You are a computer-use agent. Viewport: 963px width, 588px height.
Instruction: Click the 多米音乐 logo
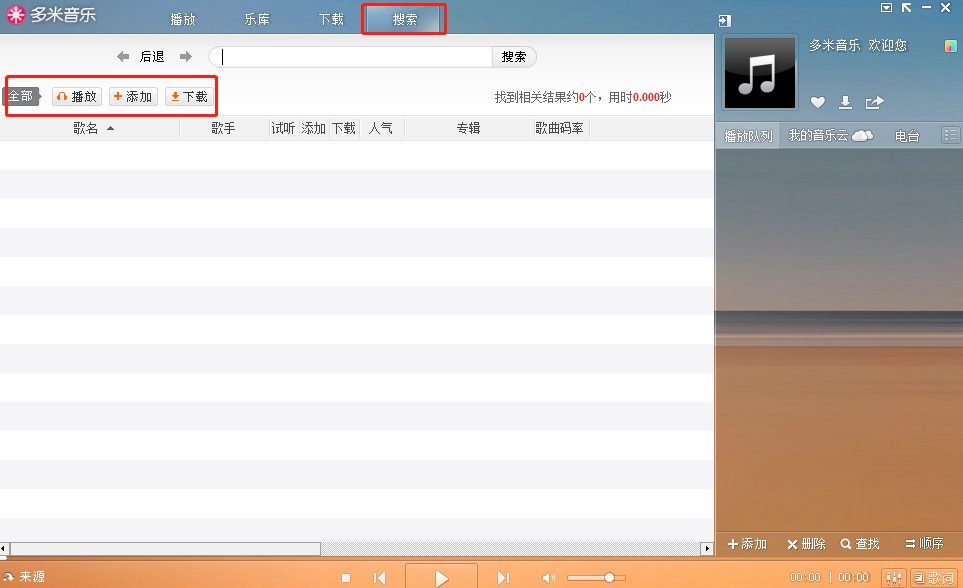click(51, 15)
